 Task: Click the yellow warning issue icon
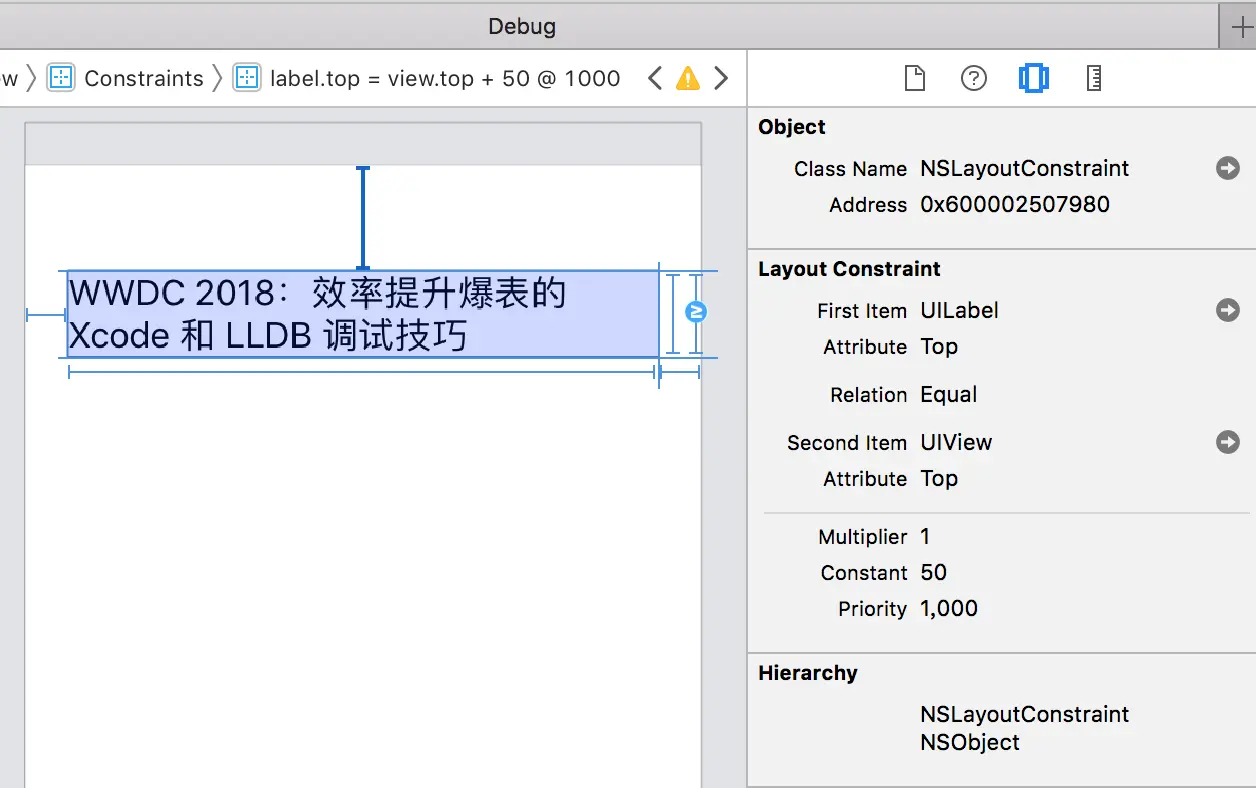click(688, 78)
